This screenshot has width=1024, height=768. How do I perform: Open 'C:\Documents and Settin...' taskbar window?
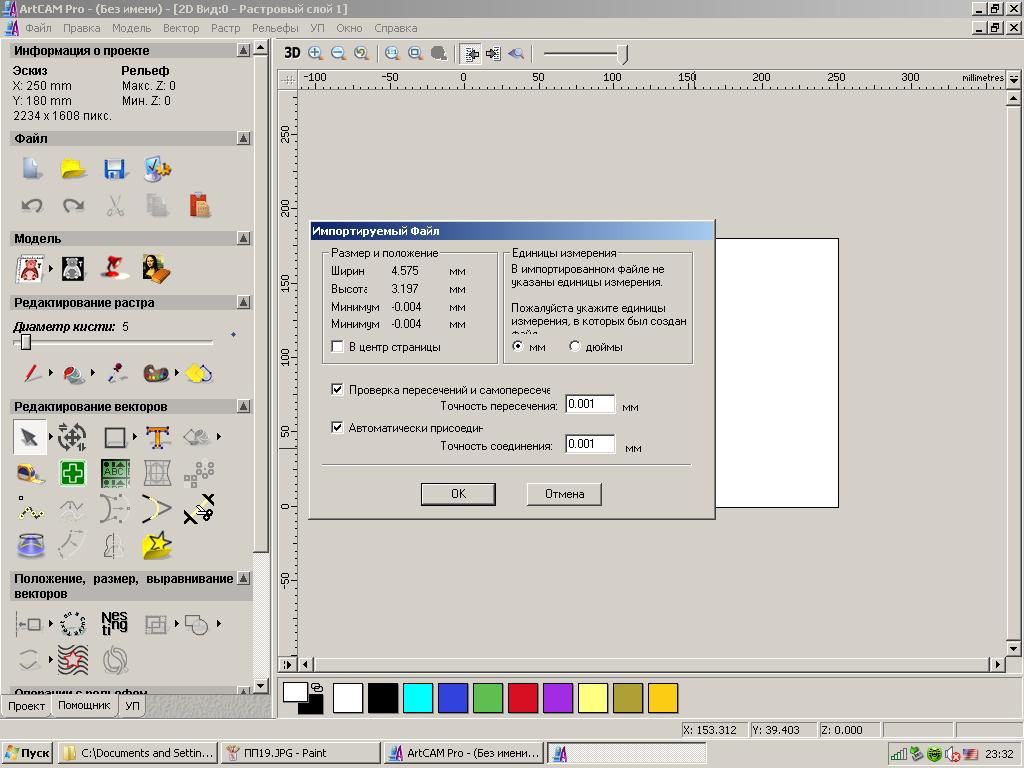point(138,753)
